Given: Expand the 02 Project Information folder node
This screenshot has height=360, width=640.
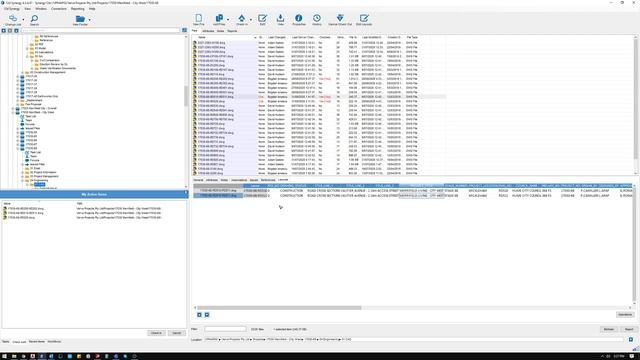Looking at the screenshot, I should (x=22, y=172).
